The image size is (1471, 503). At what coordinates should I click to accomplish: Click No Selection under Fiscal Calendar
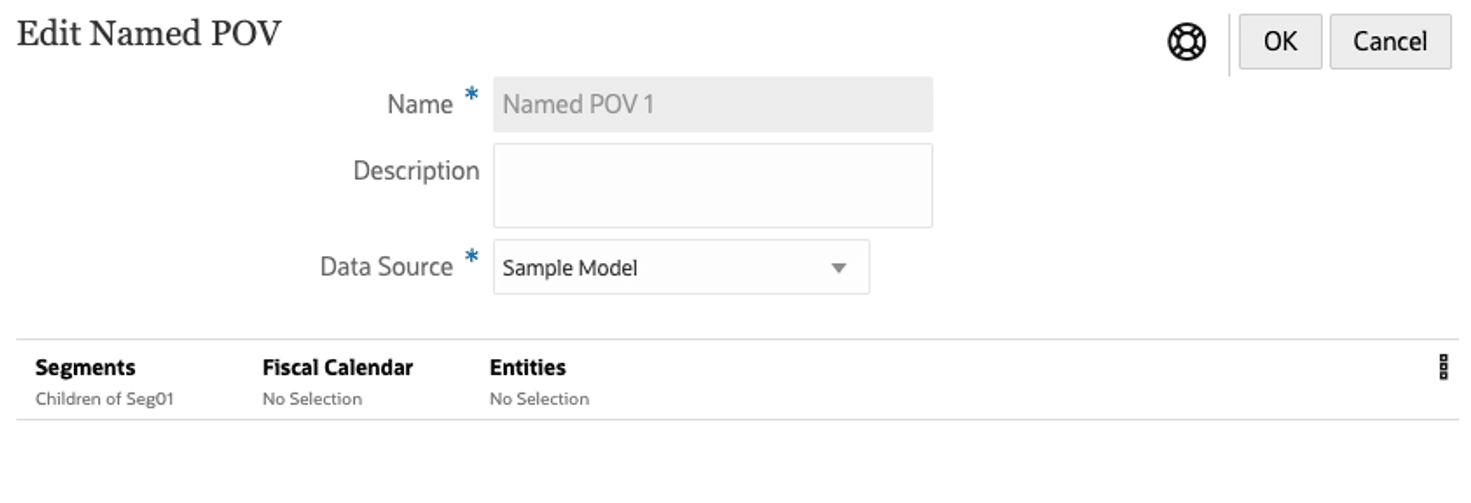coord(312,399)
